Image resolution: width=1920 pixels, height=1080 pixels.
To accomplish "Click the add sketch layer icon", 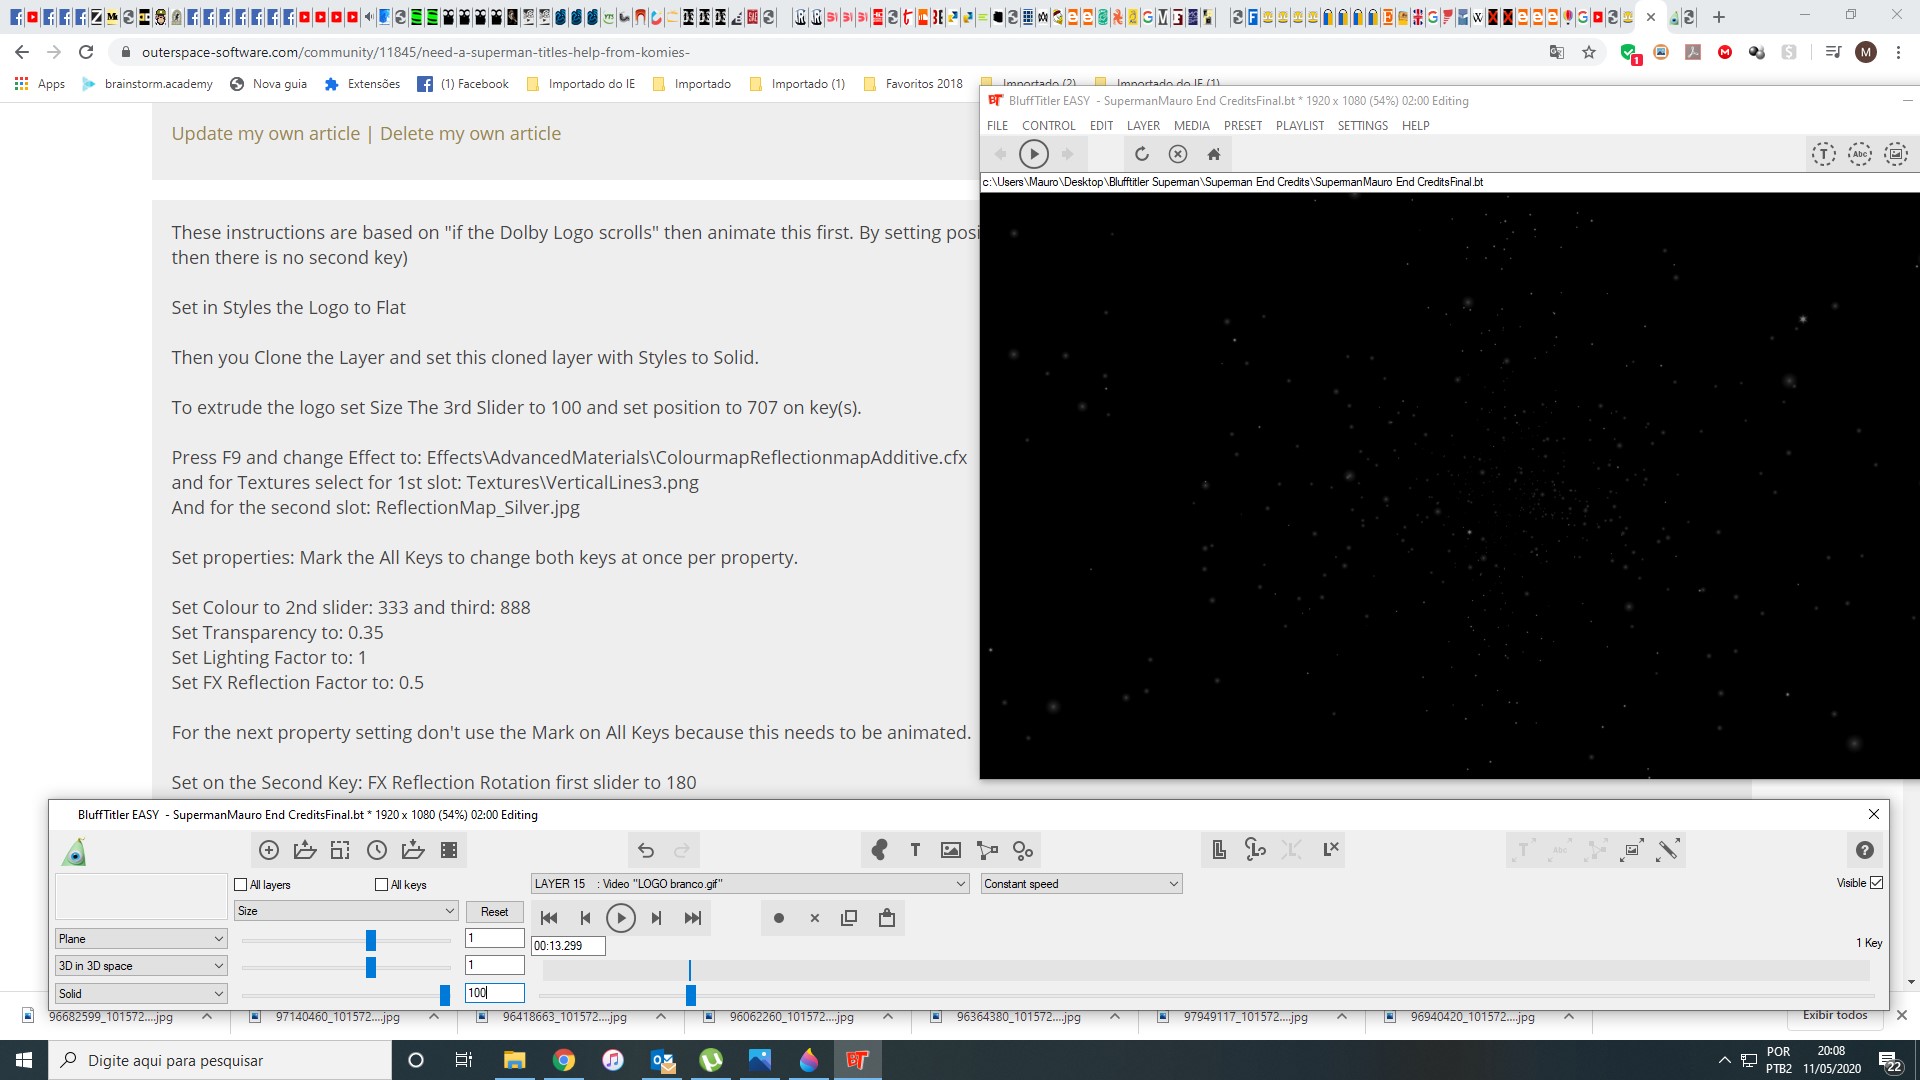I will point(987,850).
